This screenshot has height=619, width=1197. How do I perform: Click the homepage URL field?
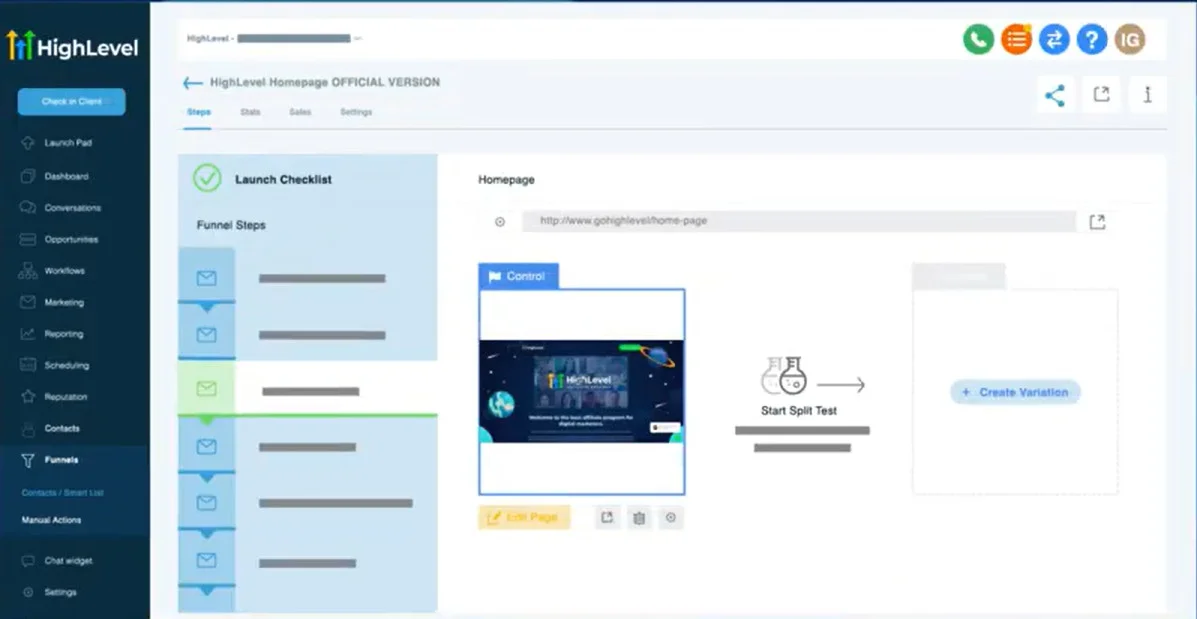pos(798,221)
